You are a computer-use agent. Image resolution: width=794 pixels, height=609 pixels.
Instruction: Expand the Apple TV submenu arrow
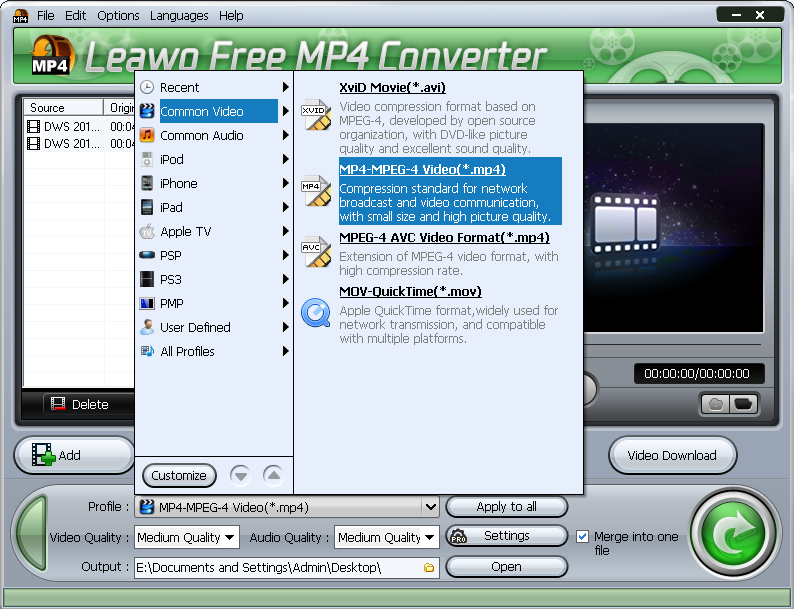pyautogui.click(x=286, y=231)
